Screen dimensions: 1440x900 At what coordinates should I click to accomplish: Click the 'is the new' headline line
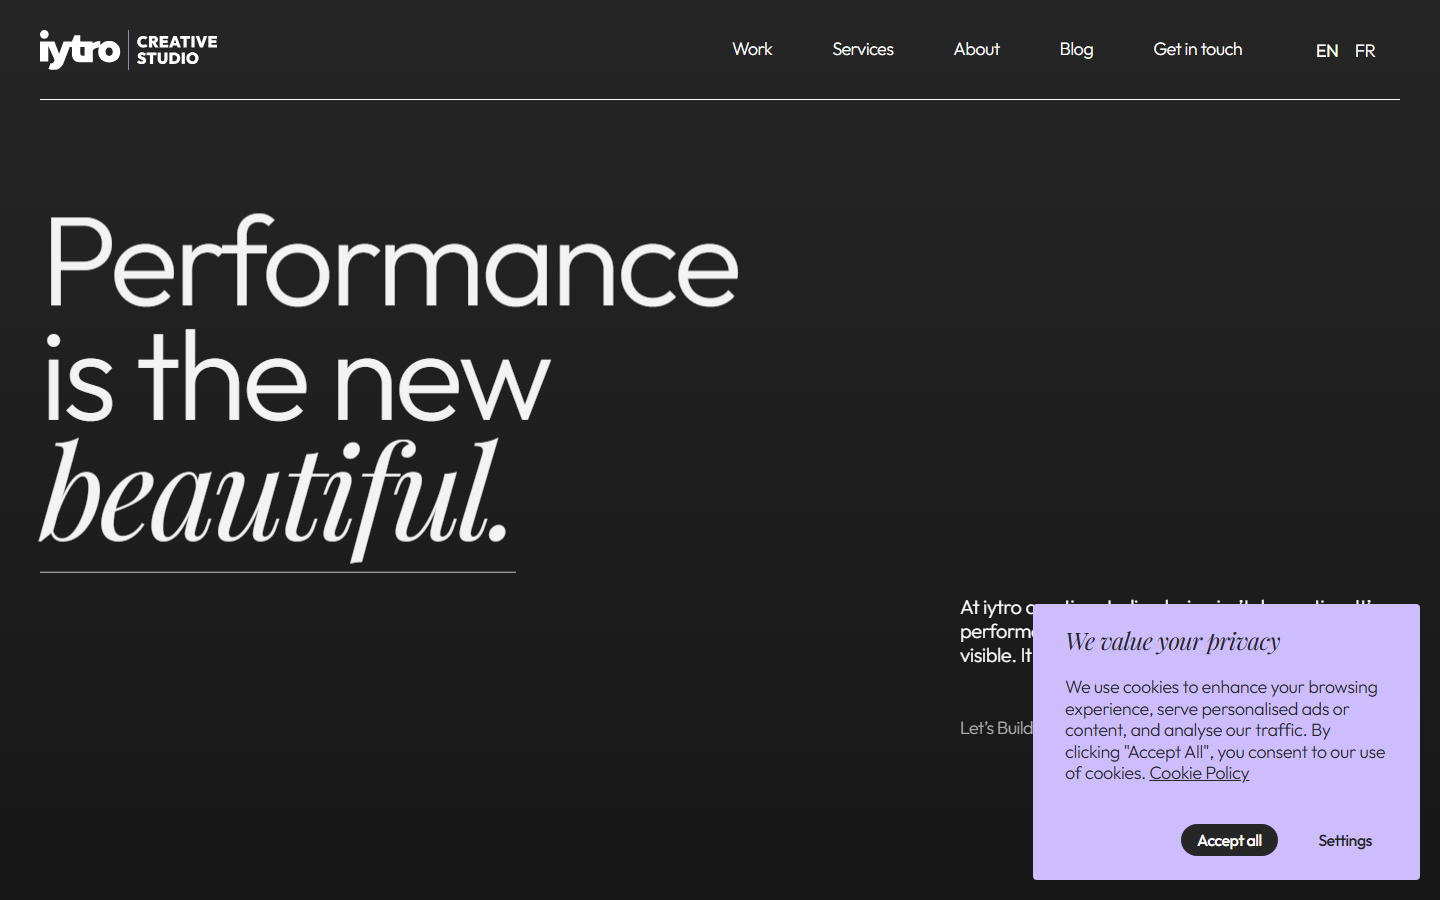click(297, 378)
